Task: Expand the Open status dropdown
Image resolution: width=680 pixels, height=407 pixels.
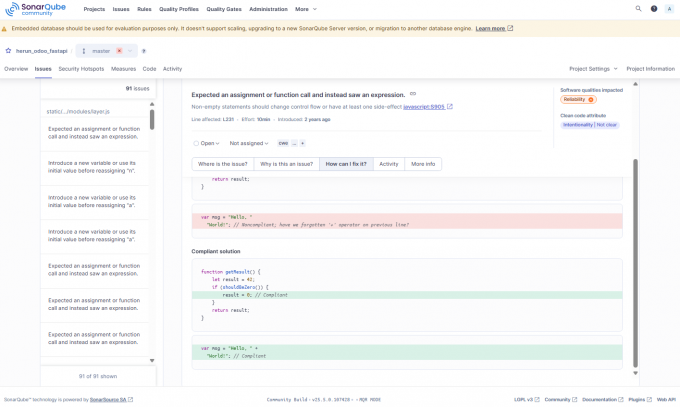Action: tap(207, 143)
